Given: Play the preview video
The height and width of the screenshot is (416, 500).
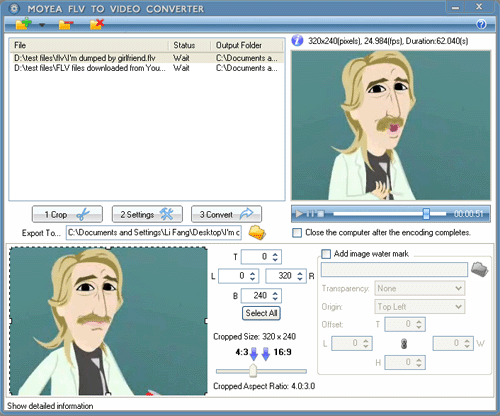Looking at the screenshot, I should click(x=299, y=214).
